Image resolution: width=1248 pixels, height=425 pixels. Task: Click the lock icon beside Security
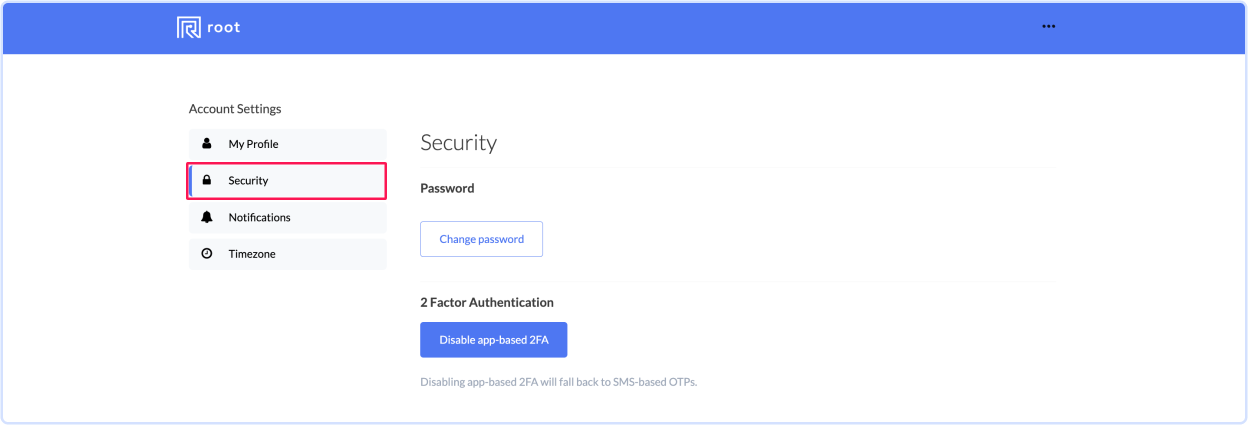[207, 181]
